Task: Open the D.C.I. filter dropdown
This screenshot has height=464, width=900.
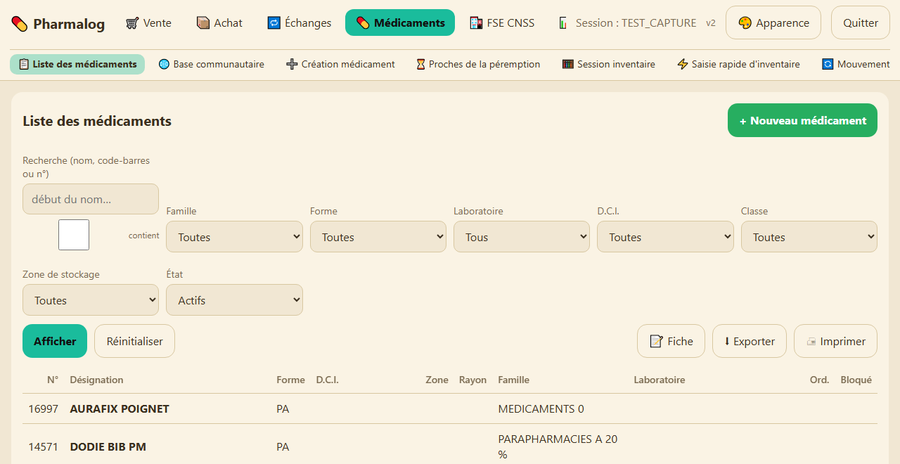Action: tap(665, 237)
